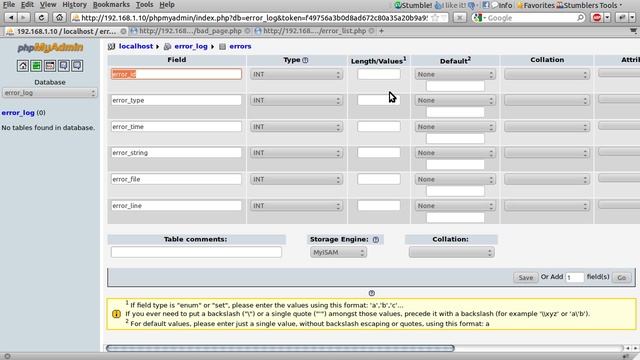Click the error_string field name input
Viewport: 640px width, 360px height.
176,153
